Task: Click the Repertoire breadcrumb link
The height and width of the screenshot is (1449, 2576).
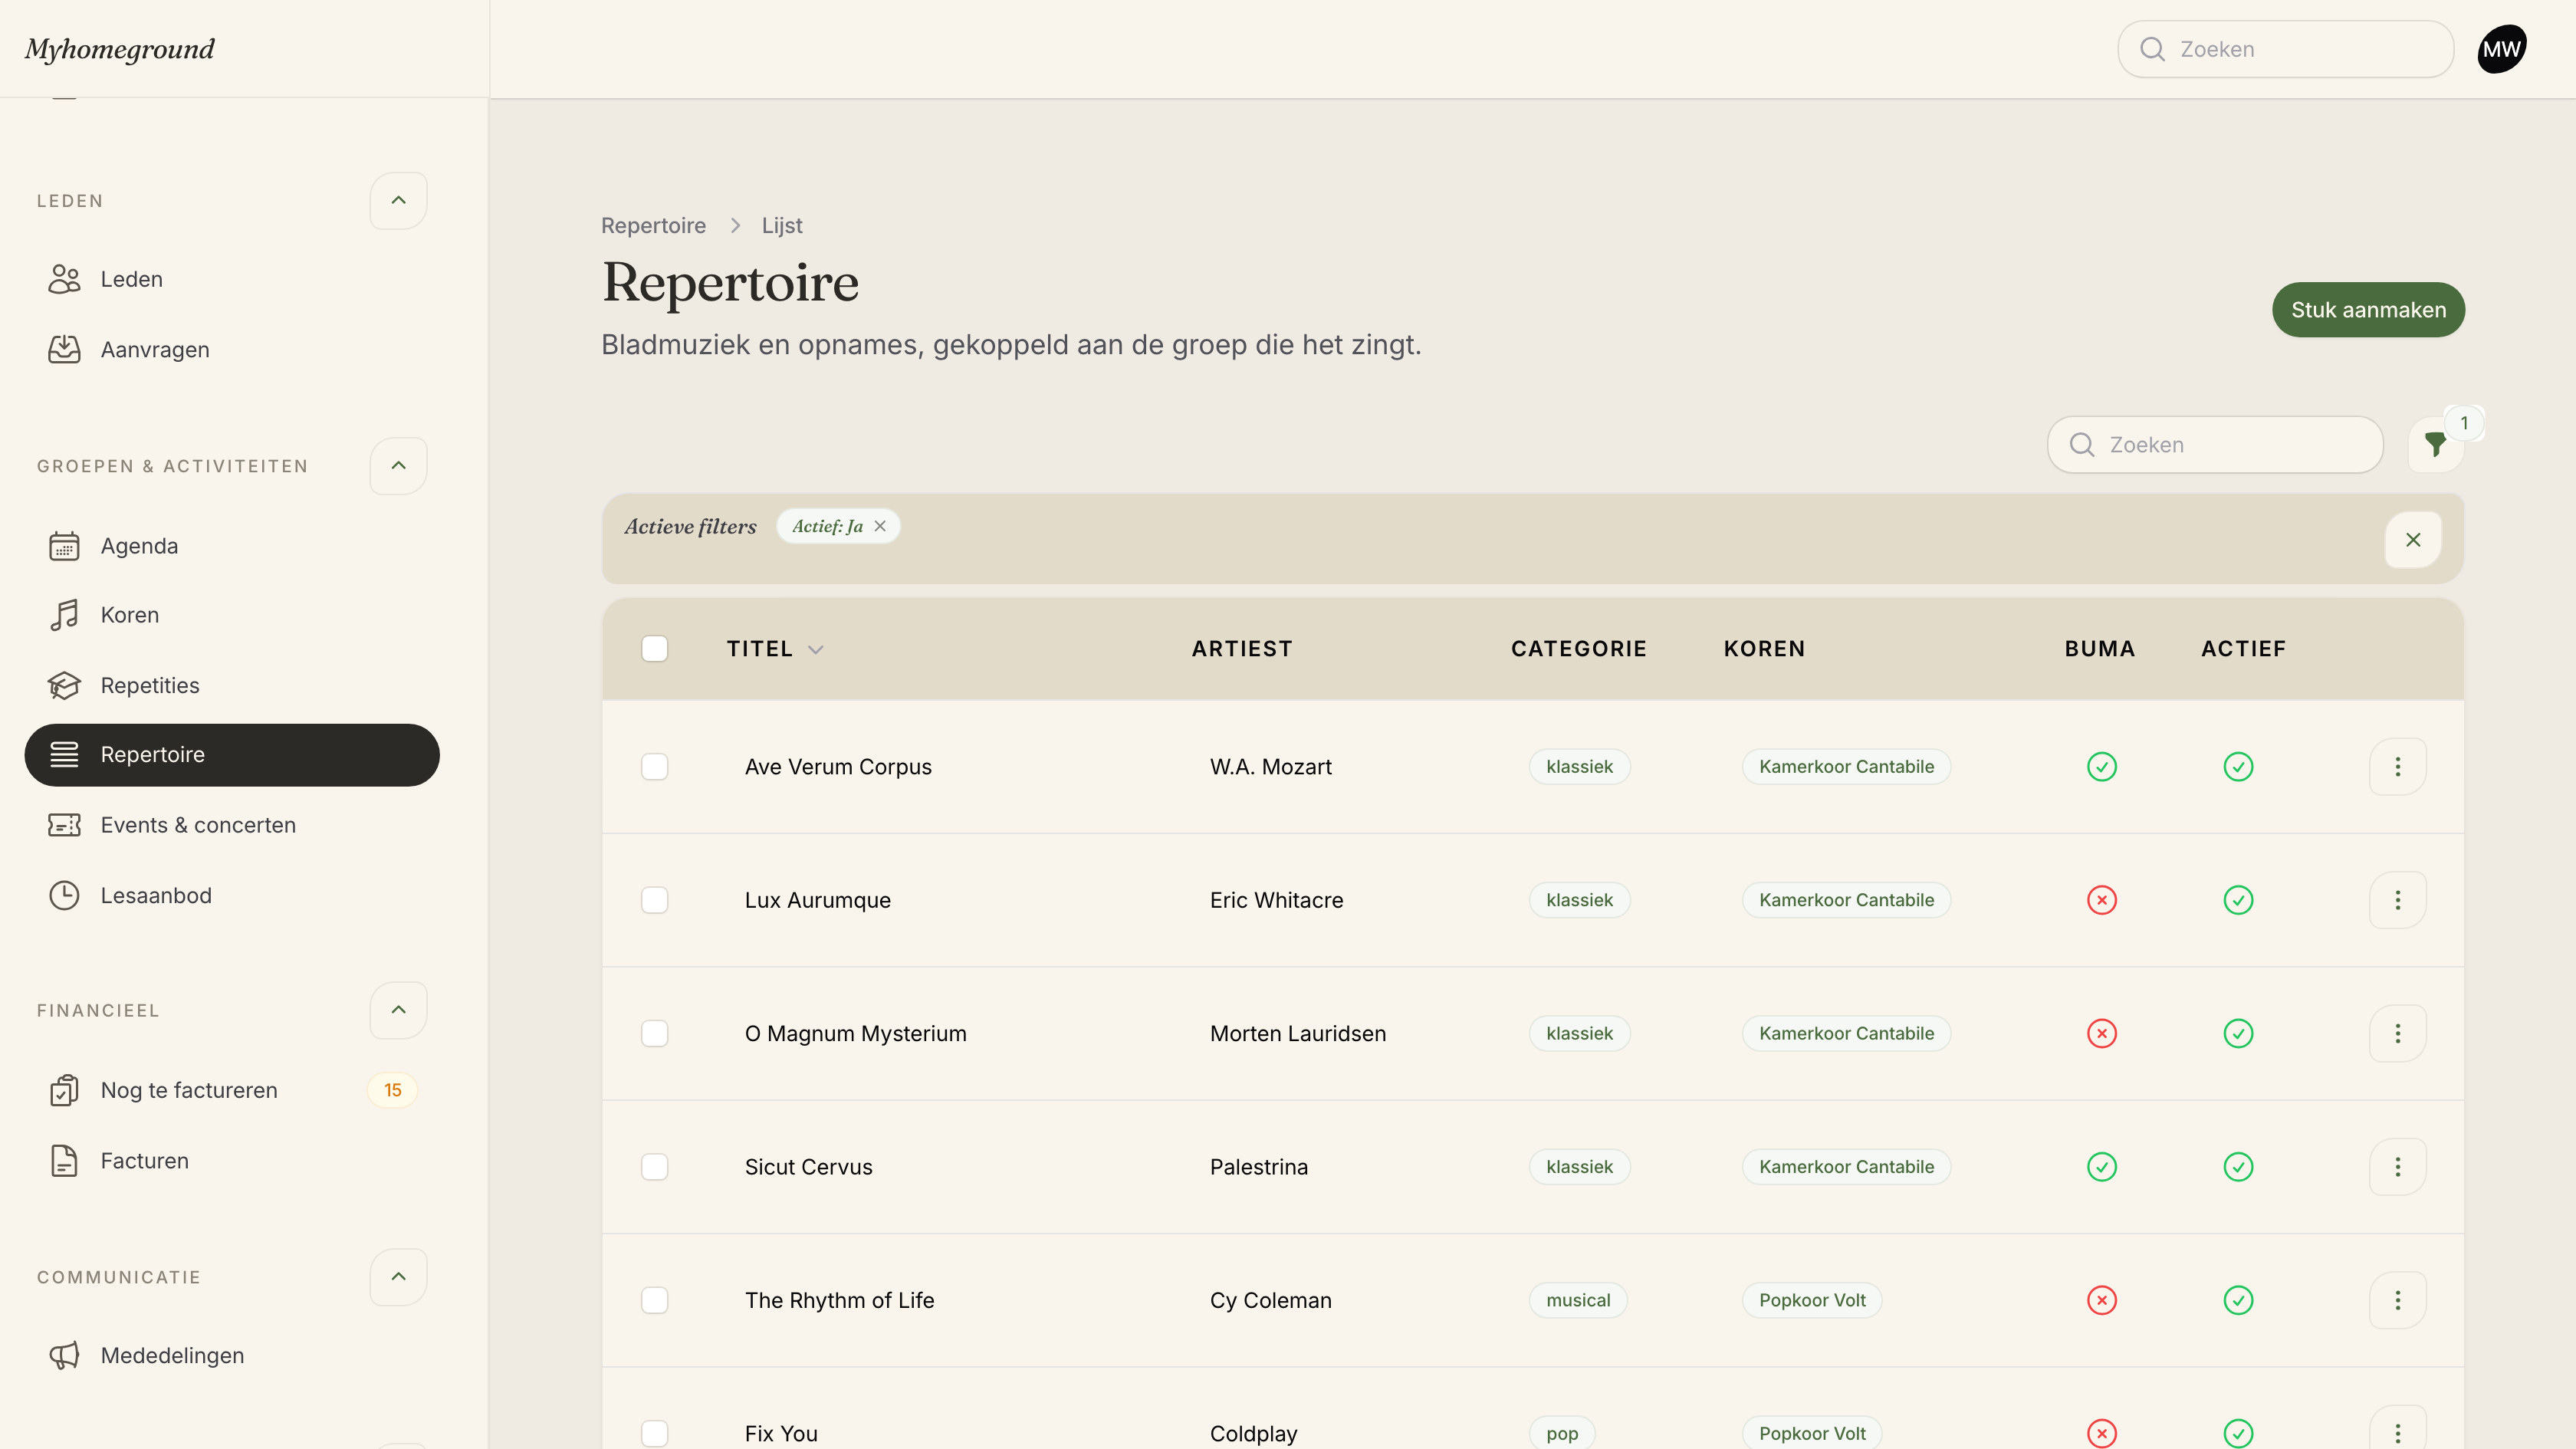Action: (653, 225)
